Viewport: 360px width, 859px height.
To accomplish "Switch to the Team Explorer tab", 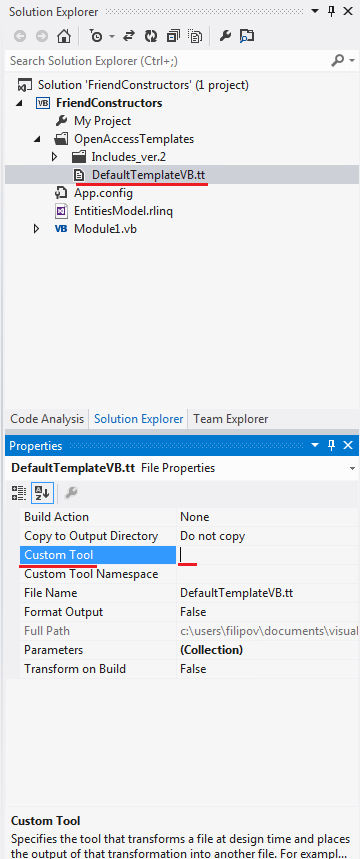I will (231, 419).
